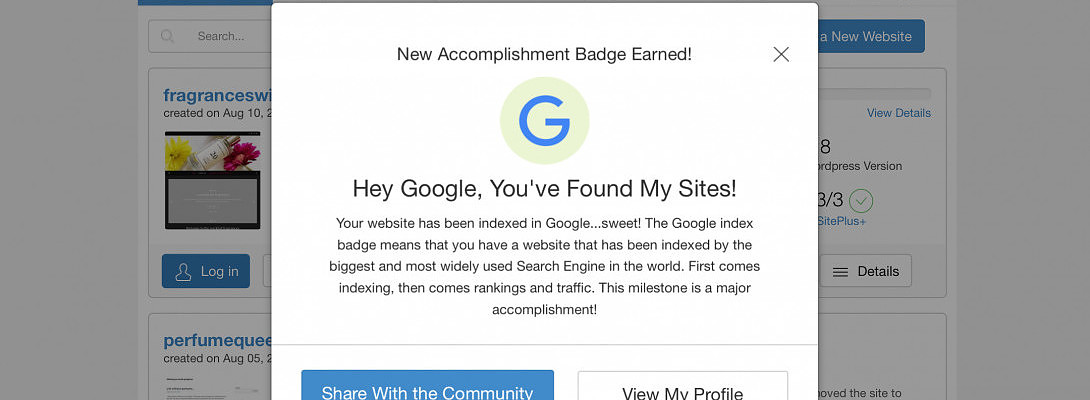Click the Hey Google badge headline
The image size is (1090, 400).
[544, 188]
